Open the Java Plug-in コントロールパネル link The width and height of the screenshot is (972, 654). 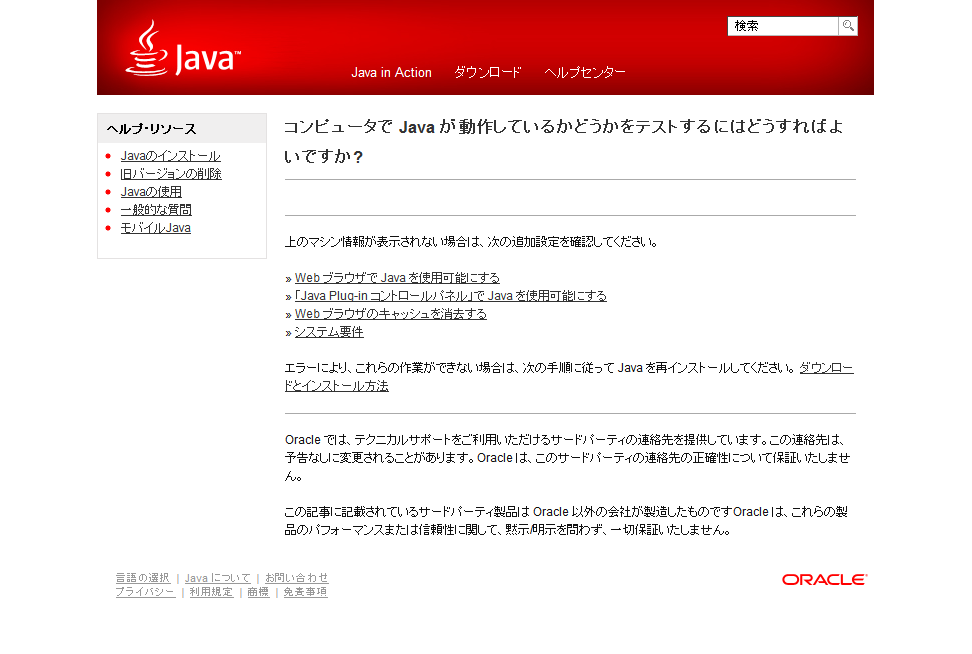pos(450,296)
